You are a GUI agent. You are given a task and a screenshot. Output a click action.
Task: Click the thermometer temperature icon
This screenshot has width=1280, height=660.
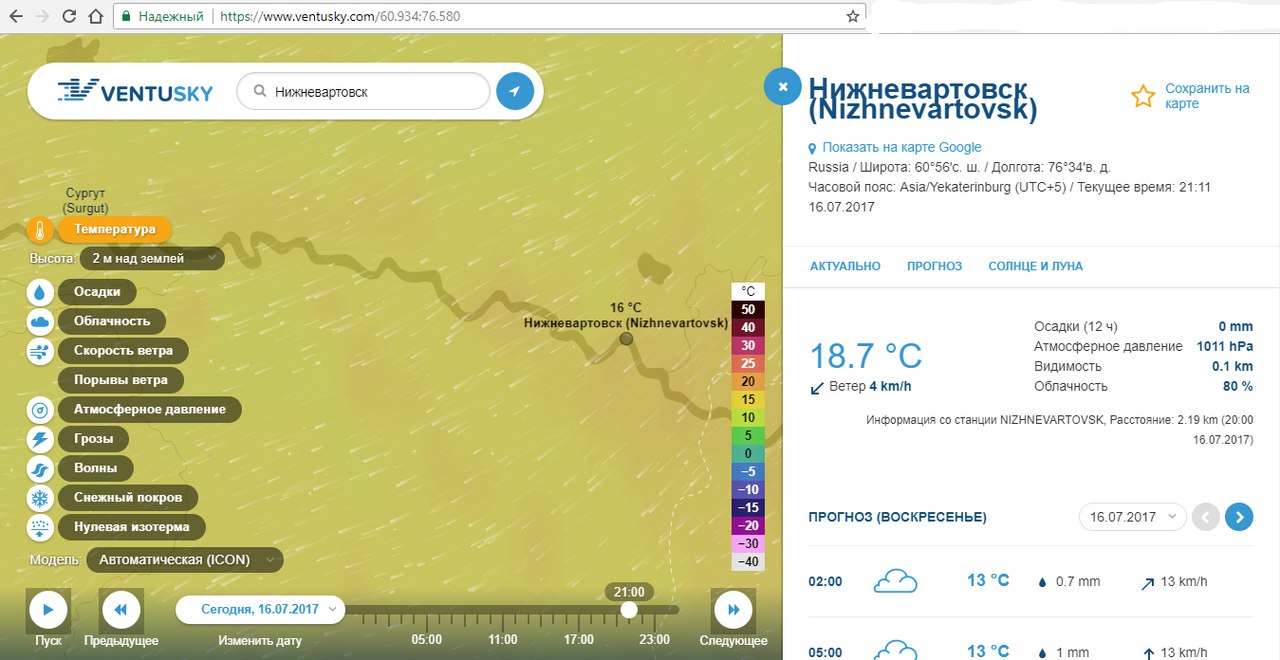tap(40, 230)
